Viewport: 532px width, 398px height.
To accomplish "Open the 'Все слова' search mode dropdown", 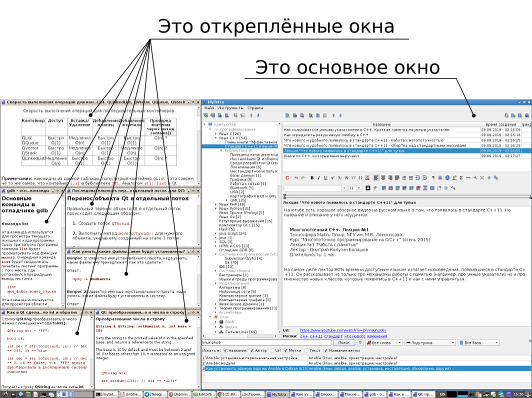I will click(384, 343).
